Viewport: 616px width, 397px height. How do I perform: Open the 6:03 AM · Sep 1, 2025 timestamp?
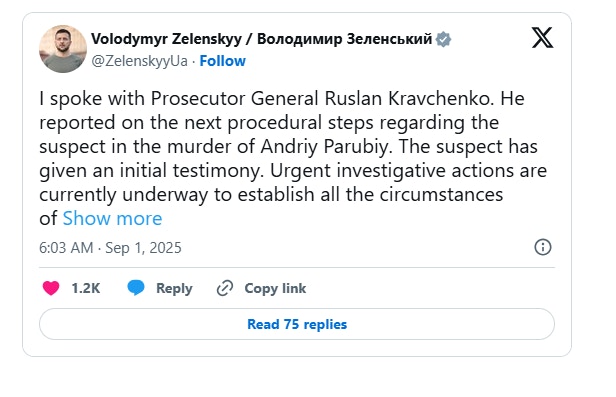coord(110,248)
